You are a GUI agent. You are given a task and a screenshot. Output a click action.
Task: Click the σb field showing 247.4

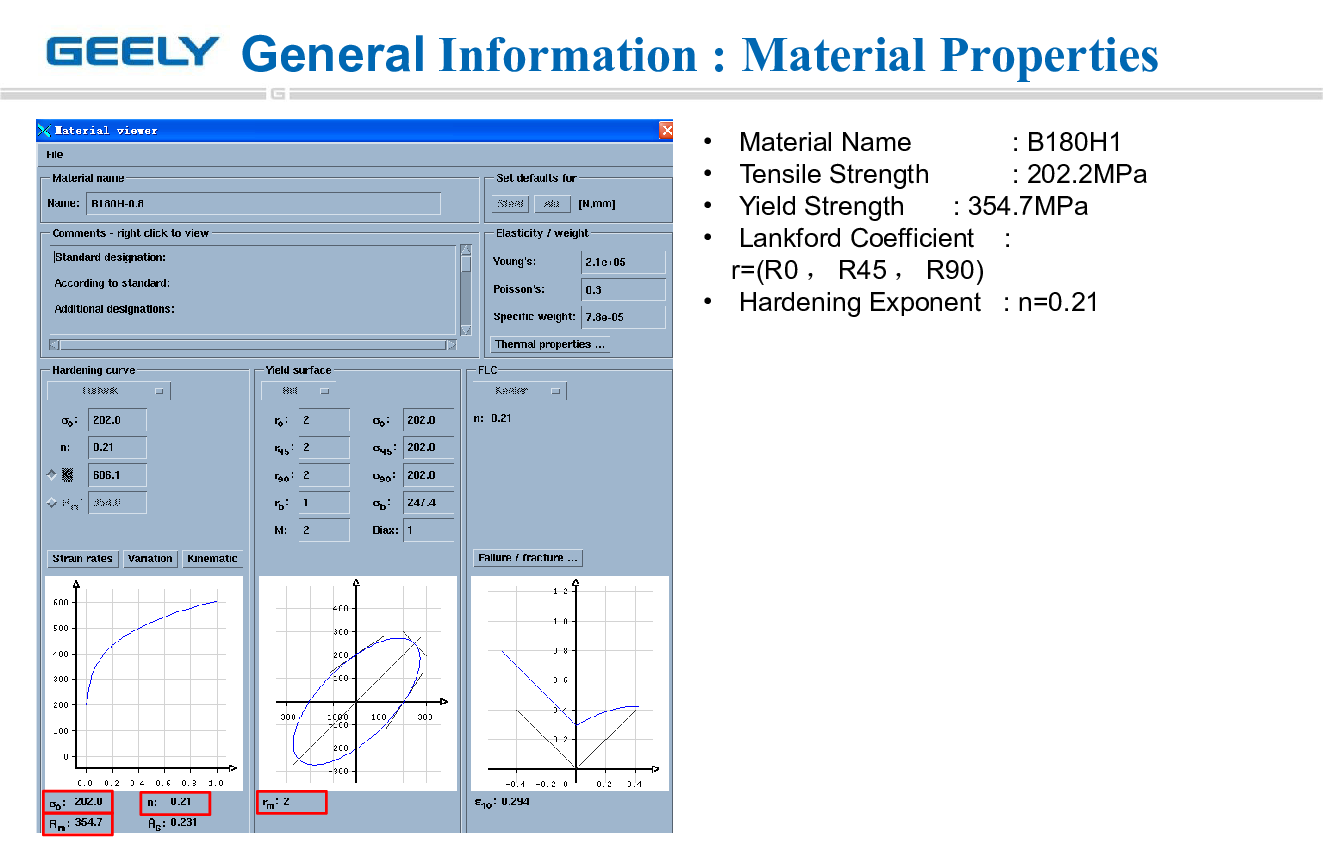428,503
